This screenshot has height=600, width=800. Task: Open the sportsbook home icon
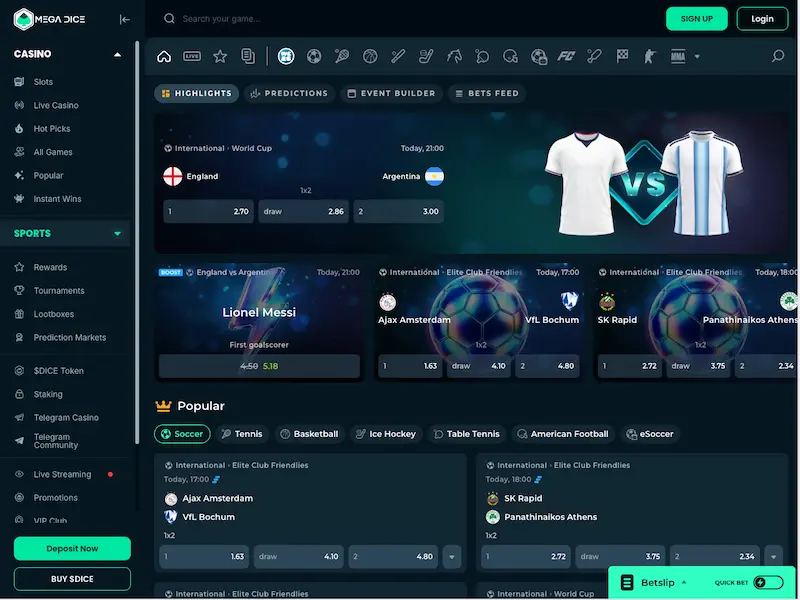click(164, 56)
